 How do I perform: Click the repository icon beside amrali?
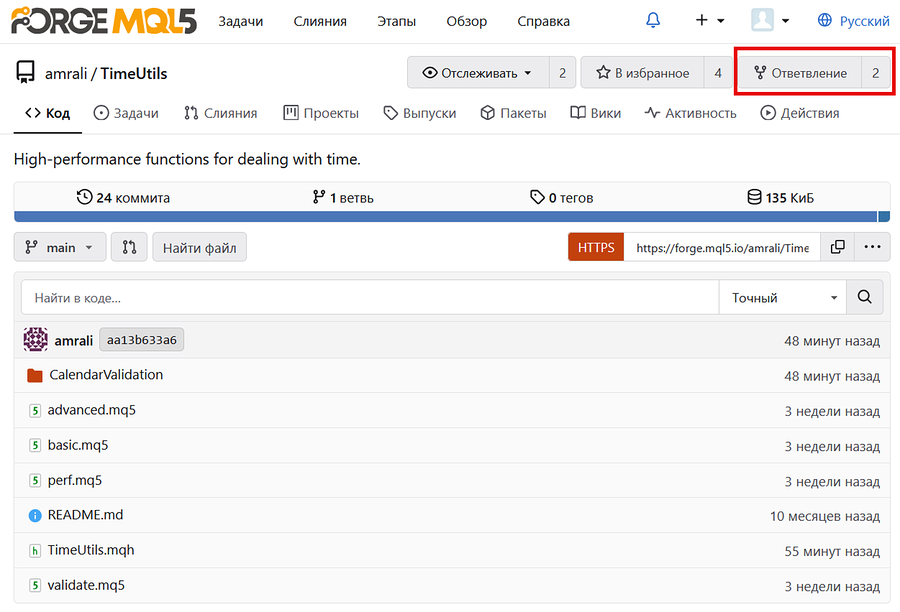pos(25,73)
